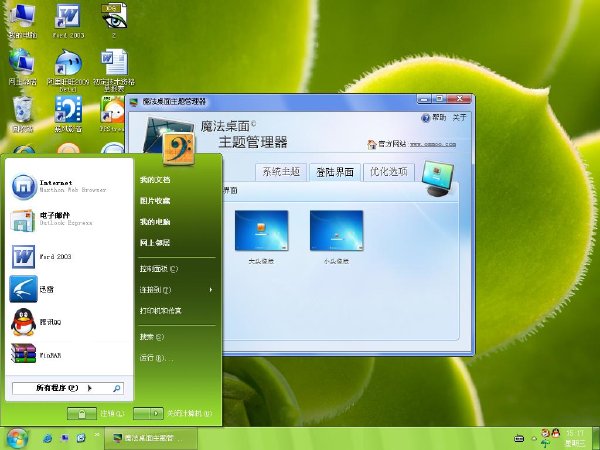Viewport: 600px width, 450px height.
Task: Open the Recycle Bin on desktop
Action: point(22,114)
